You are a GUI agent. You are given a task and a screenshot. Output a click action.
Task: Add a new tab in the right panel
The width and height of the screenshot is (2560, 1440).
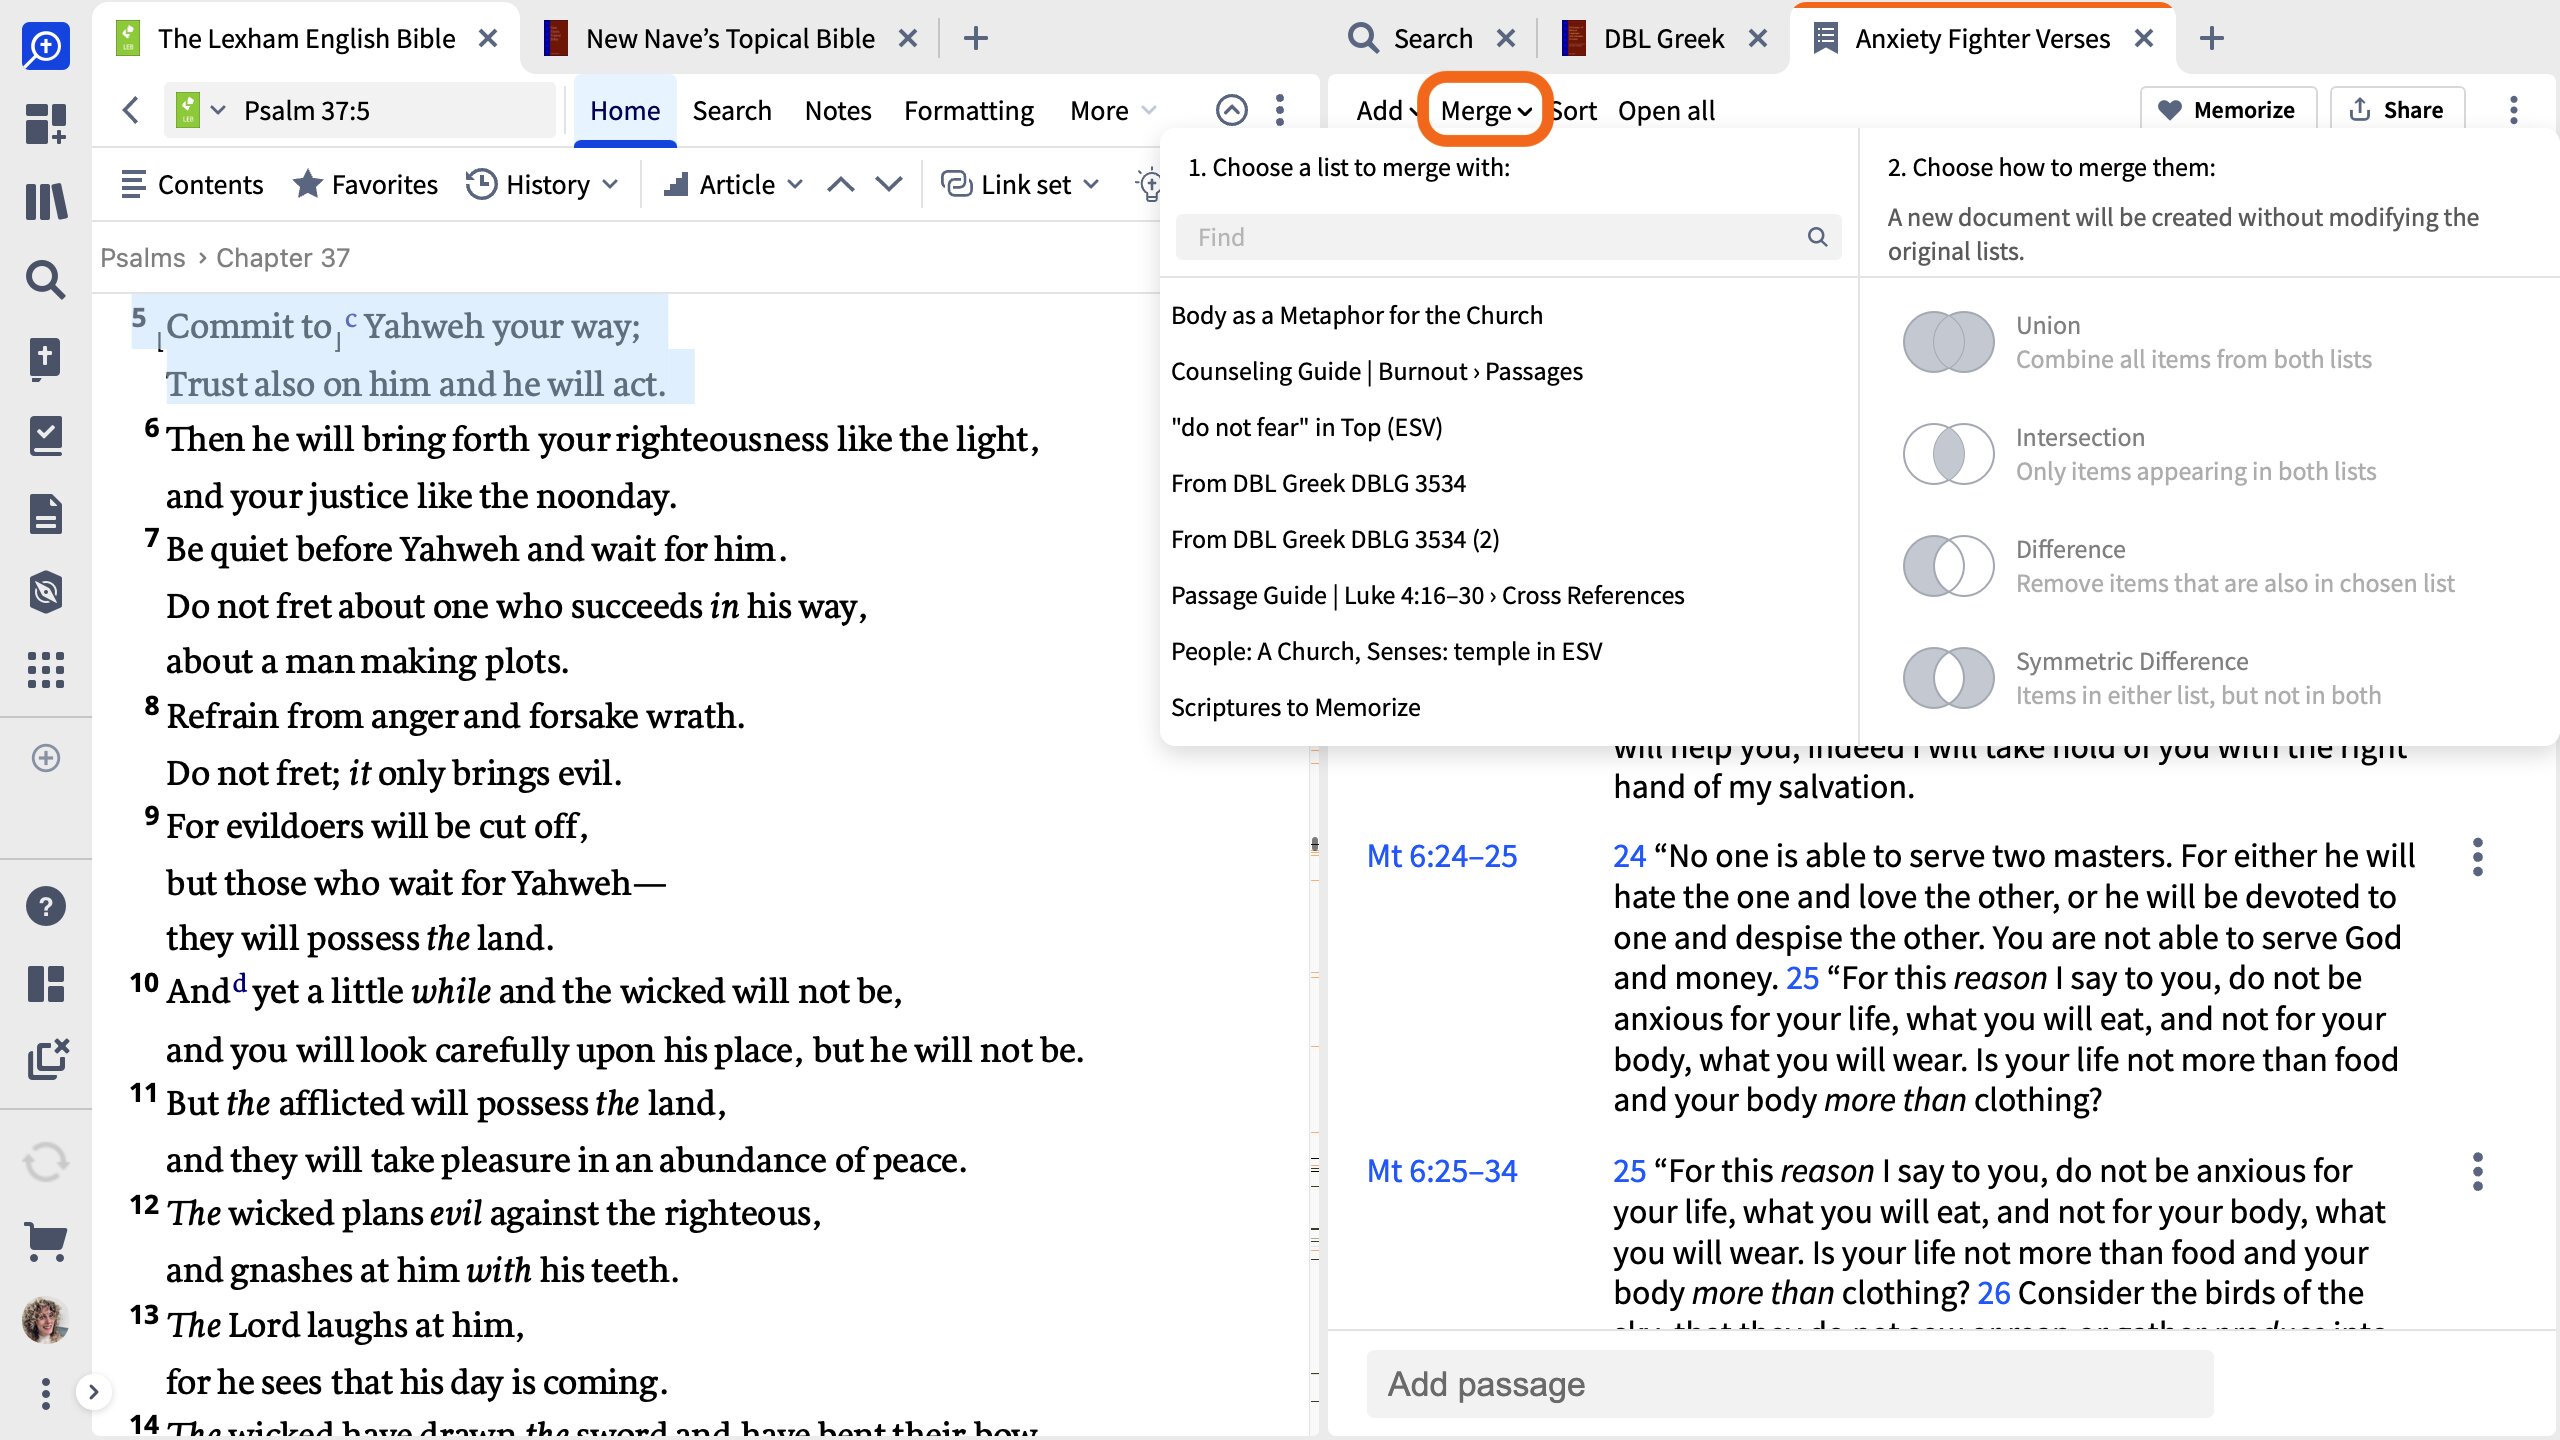point(2212,38)
